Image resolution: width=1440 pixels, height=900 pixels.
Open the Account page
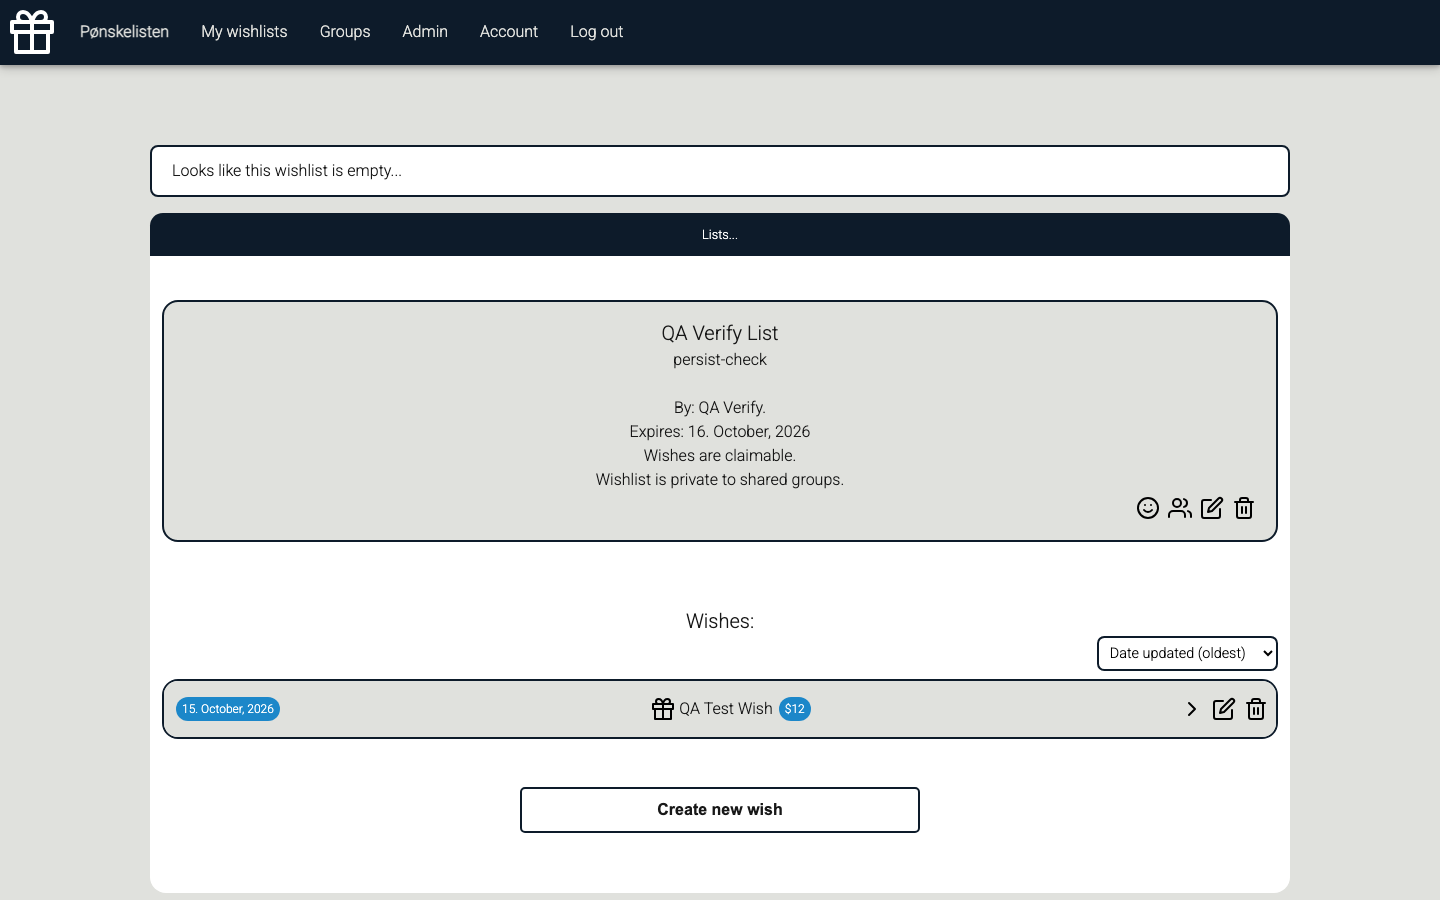(x=509, y=32)
